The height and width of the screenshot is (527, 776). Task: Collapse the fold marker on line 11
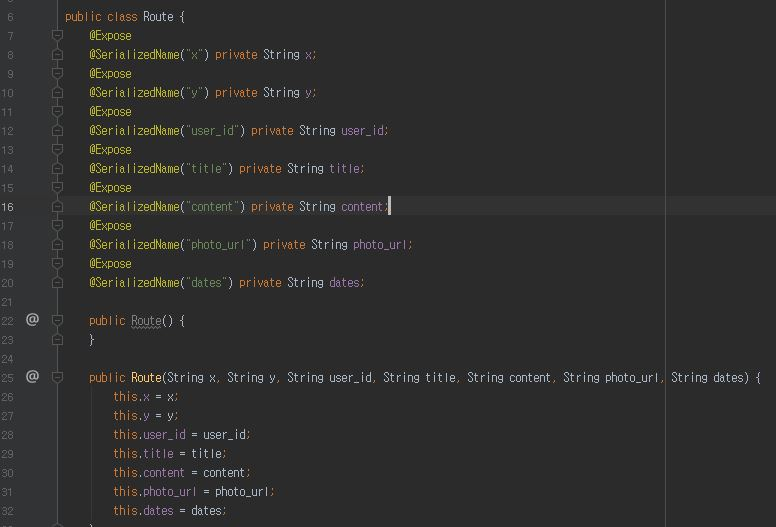[x=57, y=111]
